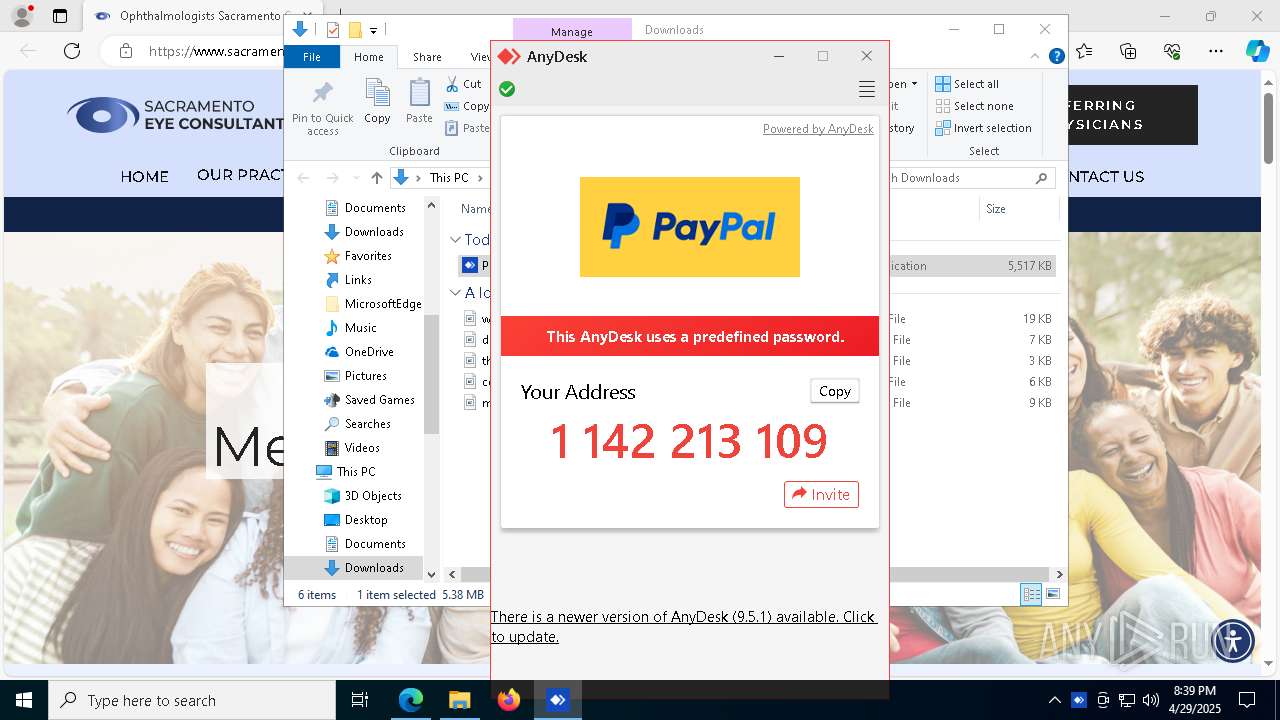
Task: Launch Firefox from the taskbar
Action: tap(509, 700)
